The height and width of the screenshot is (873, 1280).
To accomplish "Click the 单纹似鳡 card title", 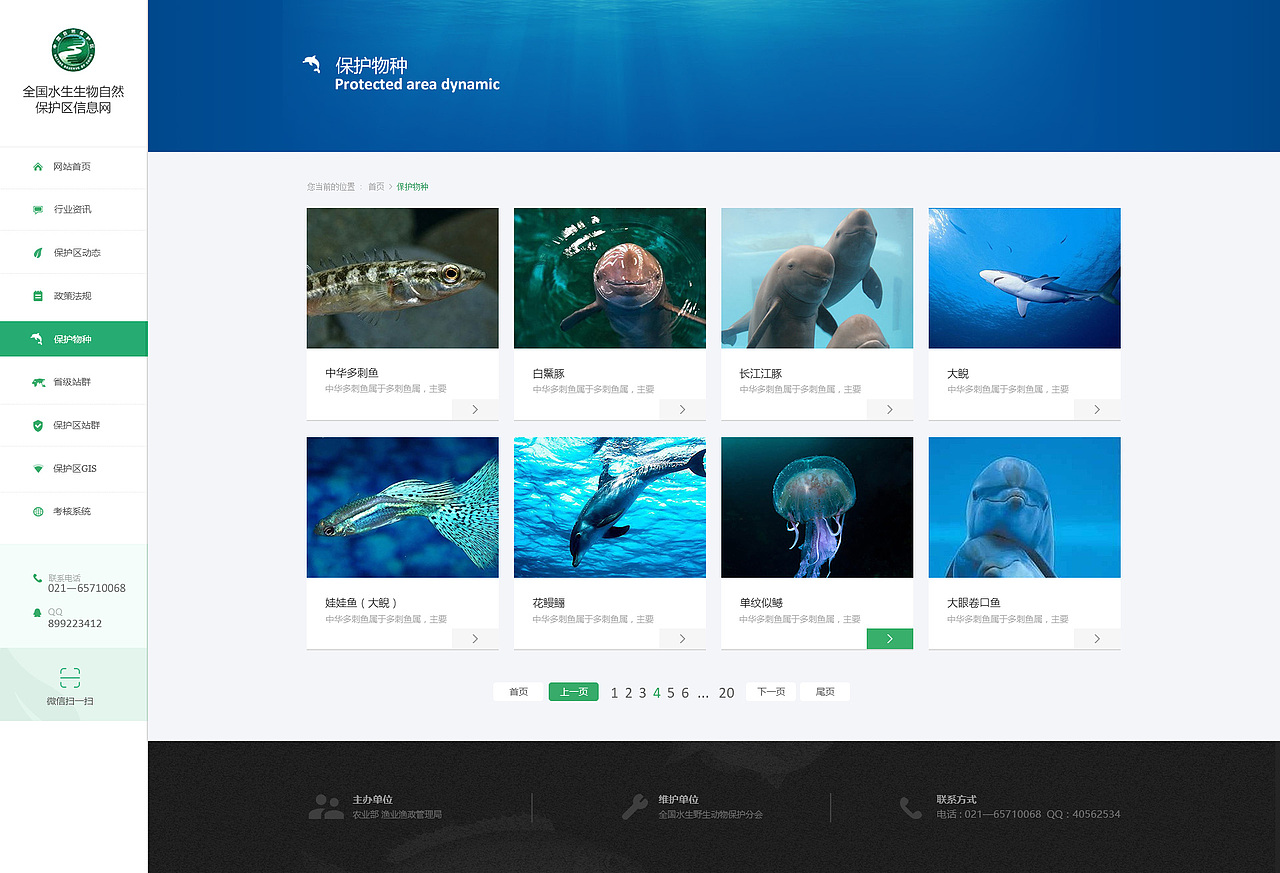I will coord(761,603).
